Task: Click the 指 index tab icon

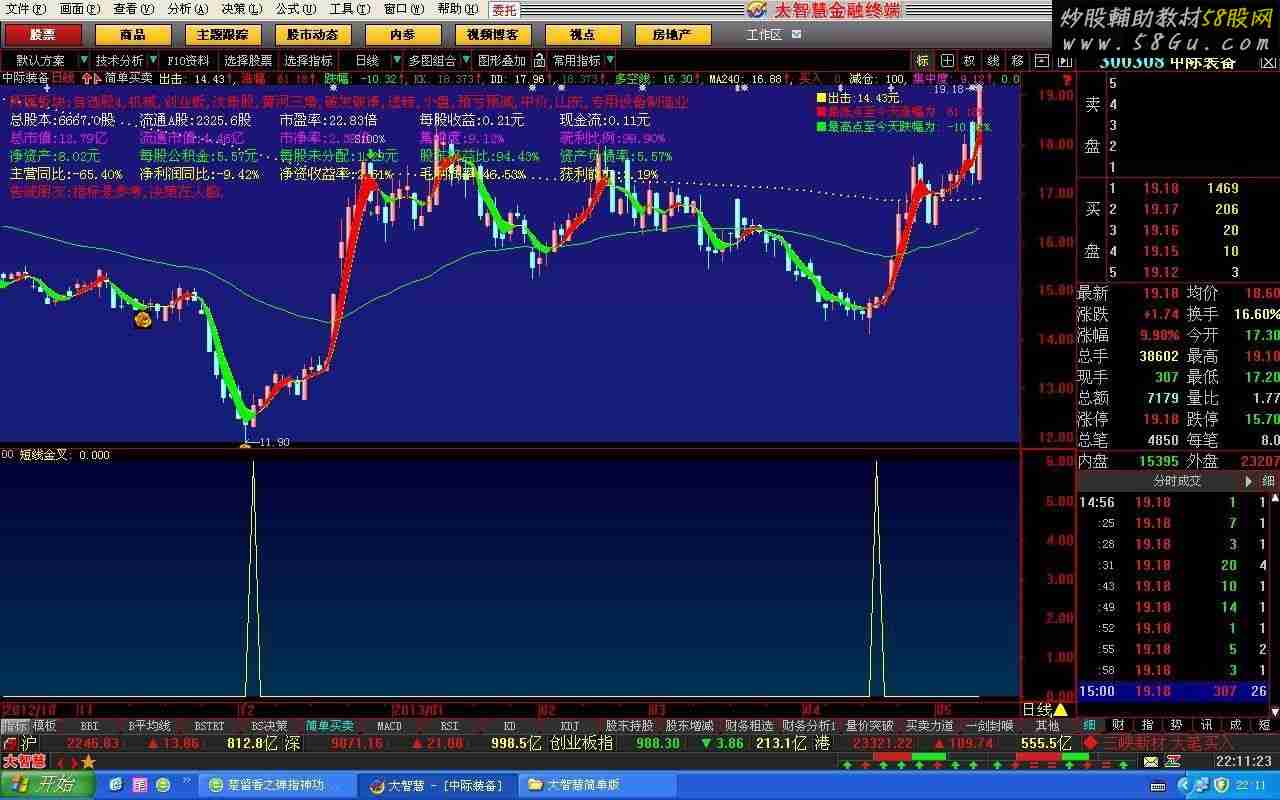Action: pos(1147,725)
